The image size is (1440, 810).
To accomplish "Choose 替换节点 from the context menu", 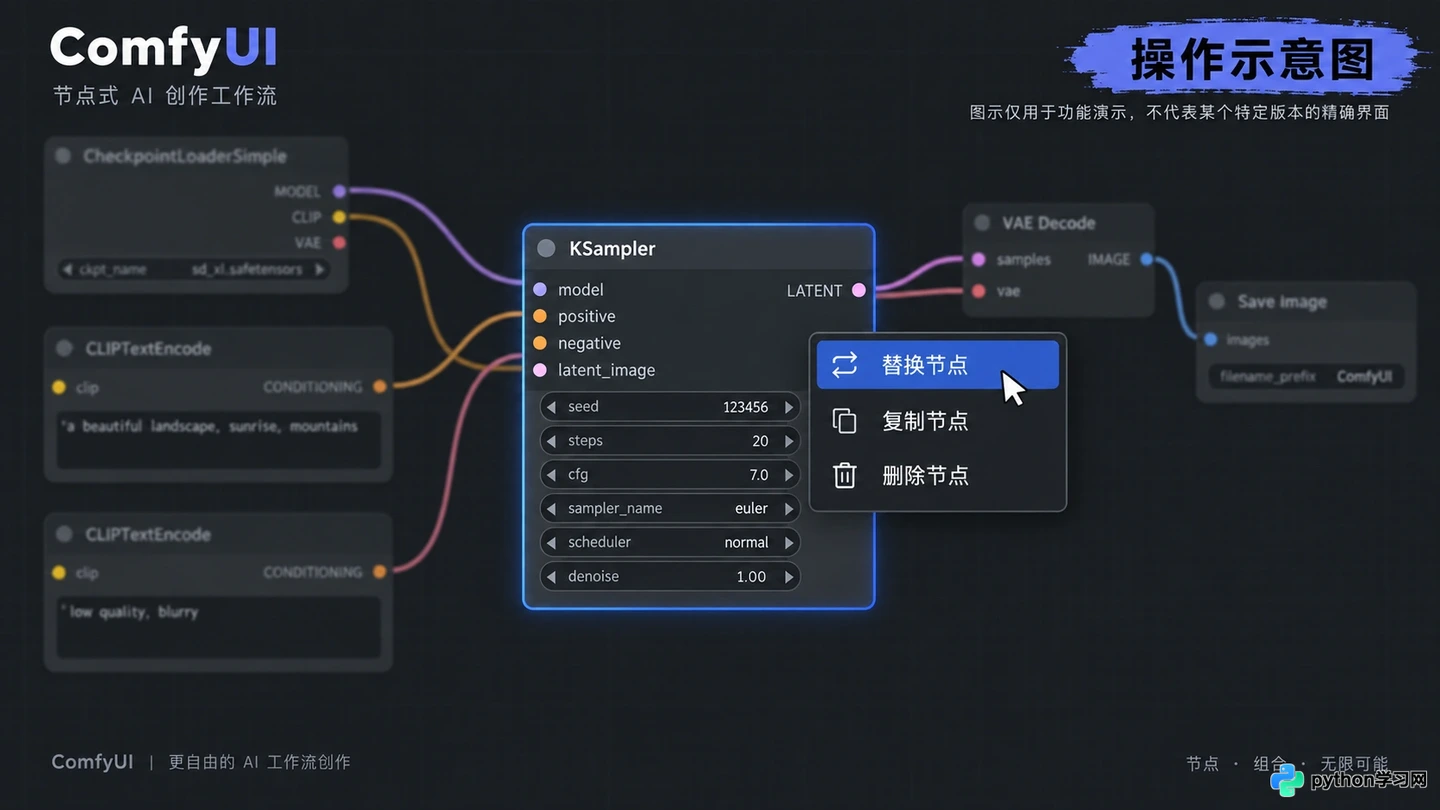I will click(937, 365).
